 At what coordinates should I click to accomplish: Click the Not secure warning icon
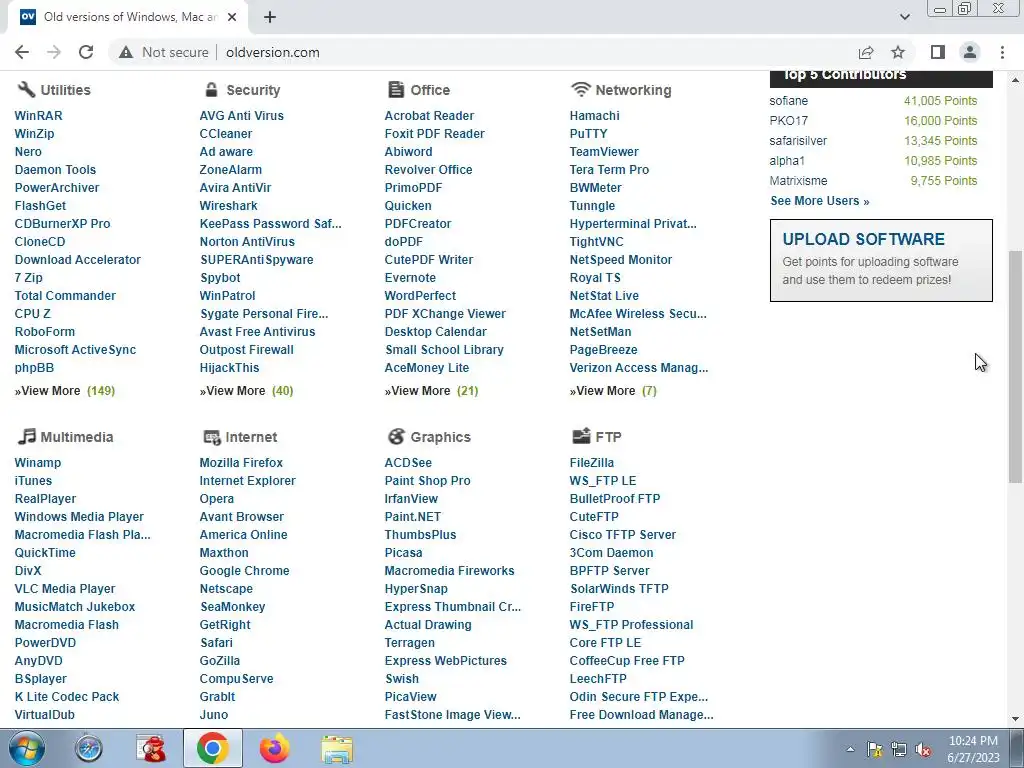tap(126, 52)
